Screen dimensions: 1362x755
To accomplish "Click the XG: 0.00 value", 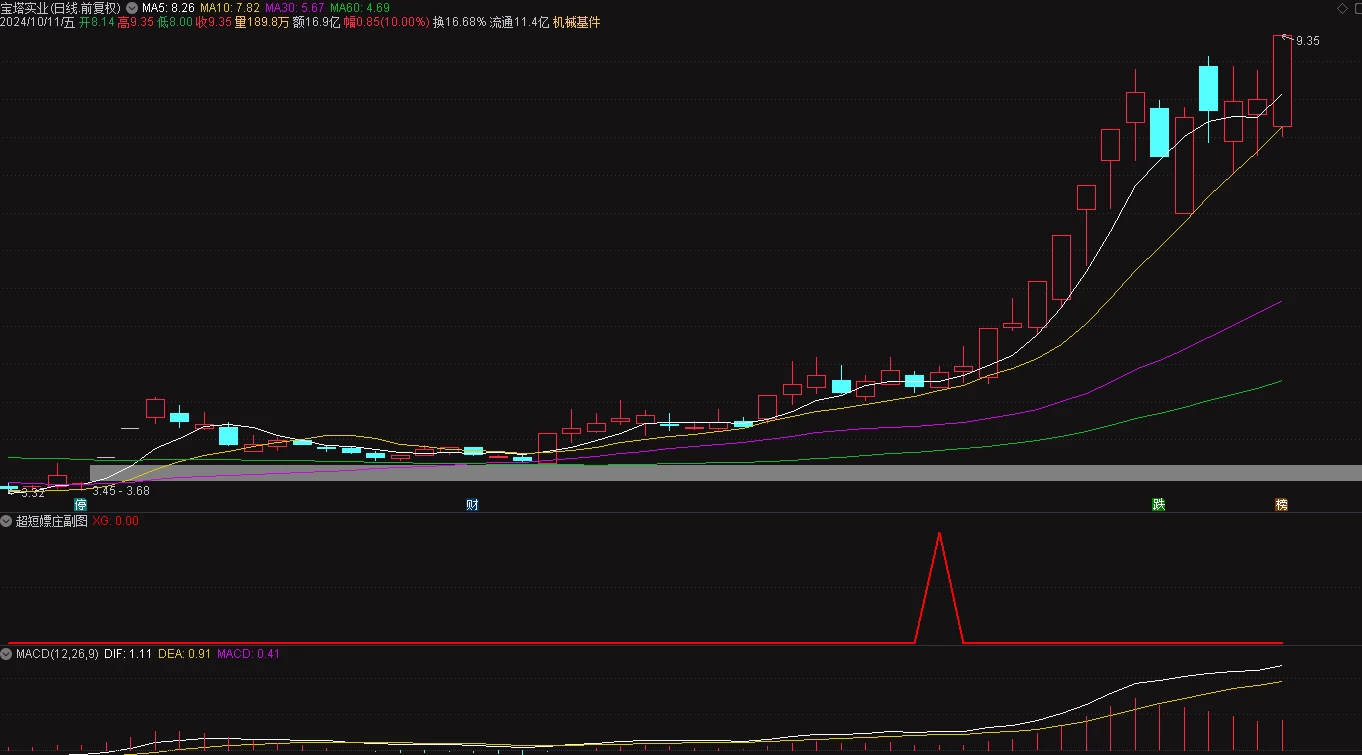I will (116, 521).
